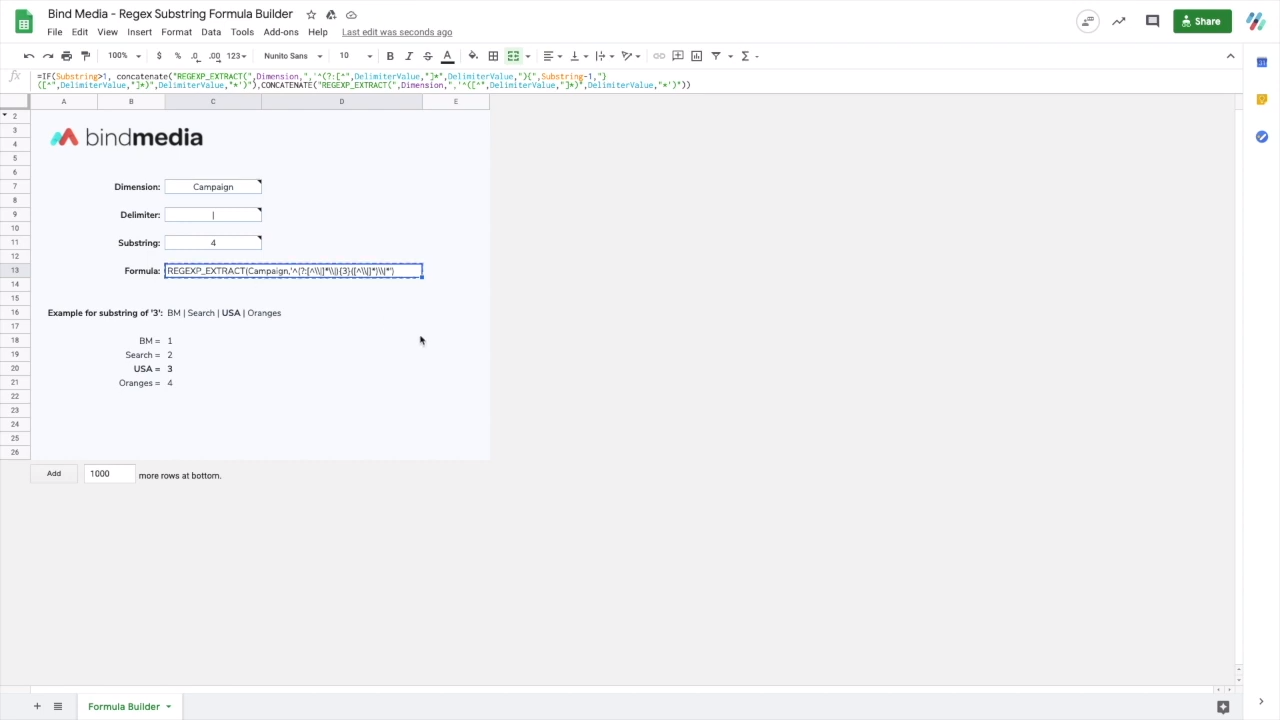
Task: Open Google Calendar in the side panel
Action: pos(1262,63)
